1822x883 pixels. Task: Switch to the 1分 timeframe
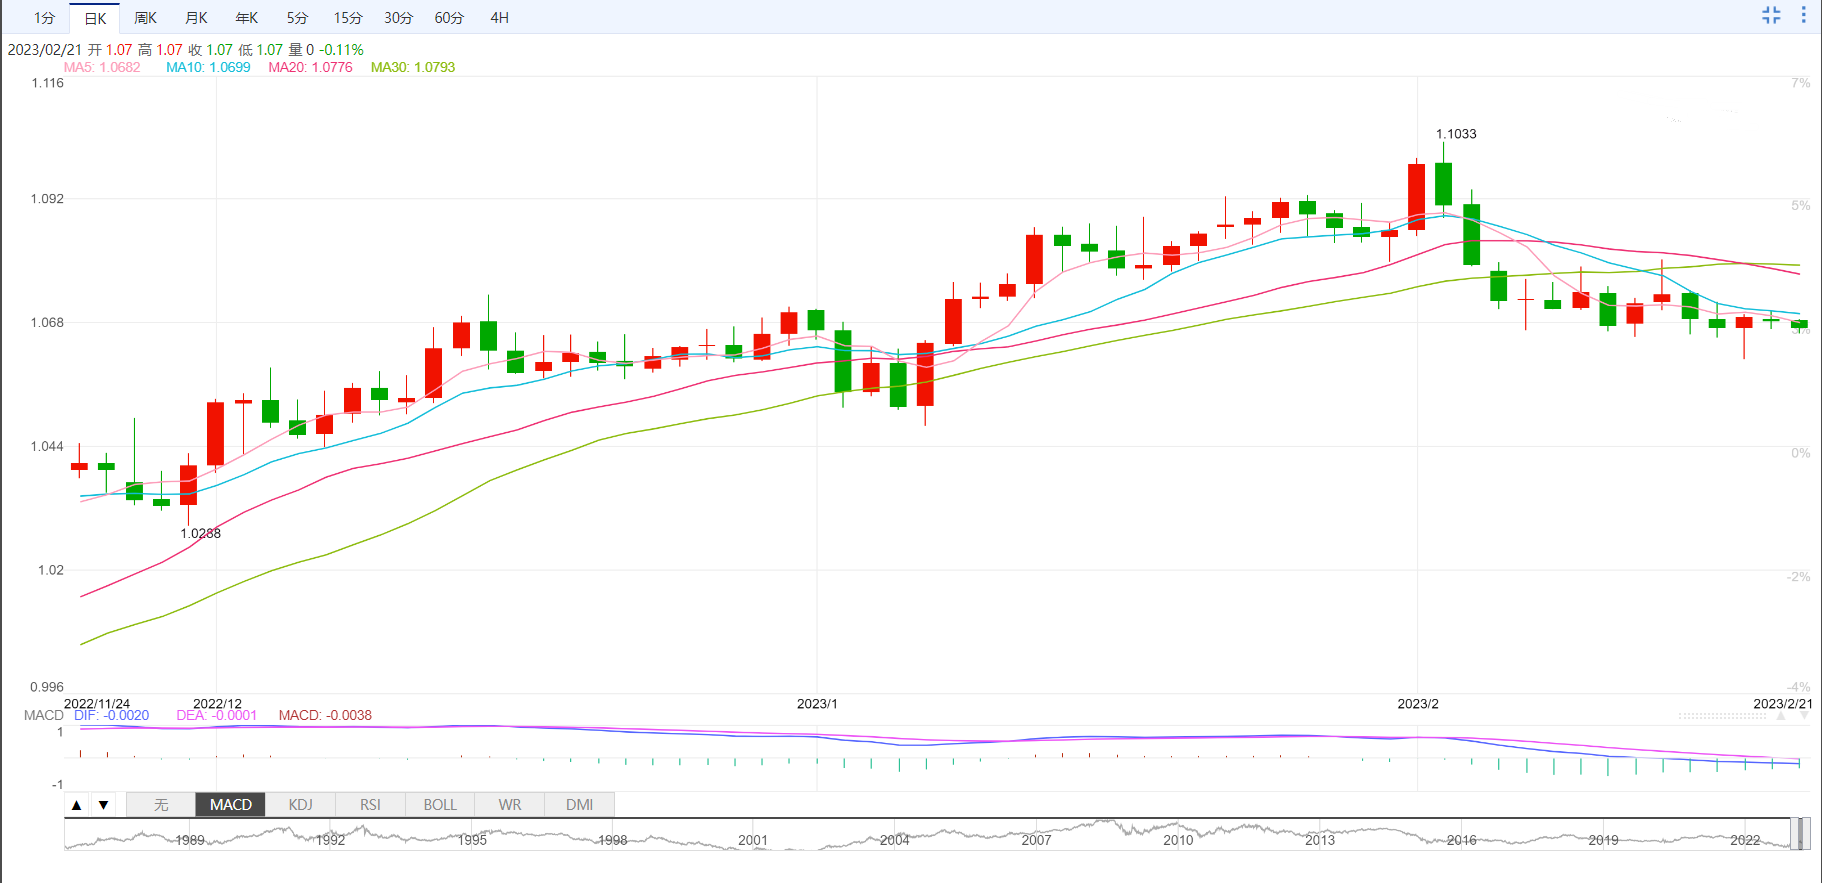click(x=44, y=18)
